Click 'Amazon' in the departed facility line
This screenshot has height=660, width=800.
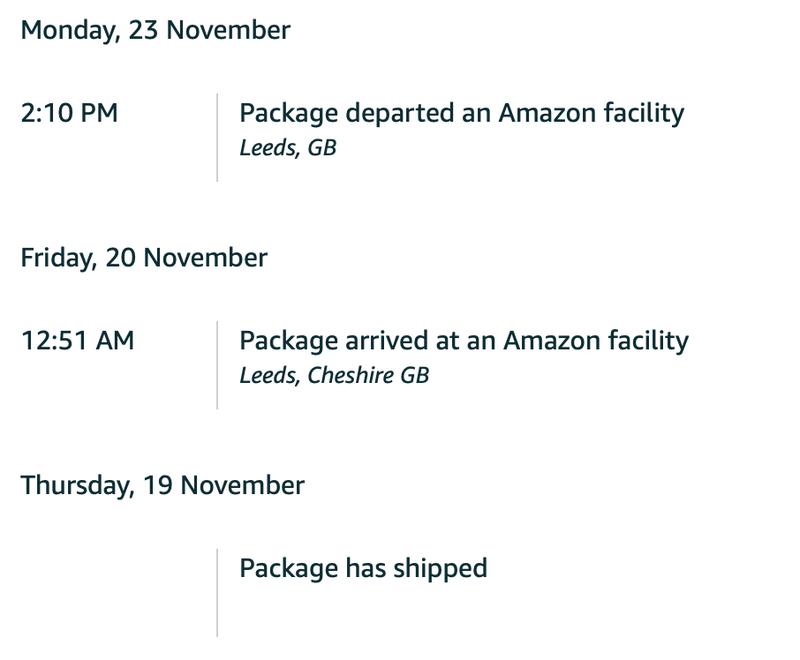(546, 113)
